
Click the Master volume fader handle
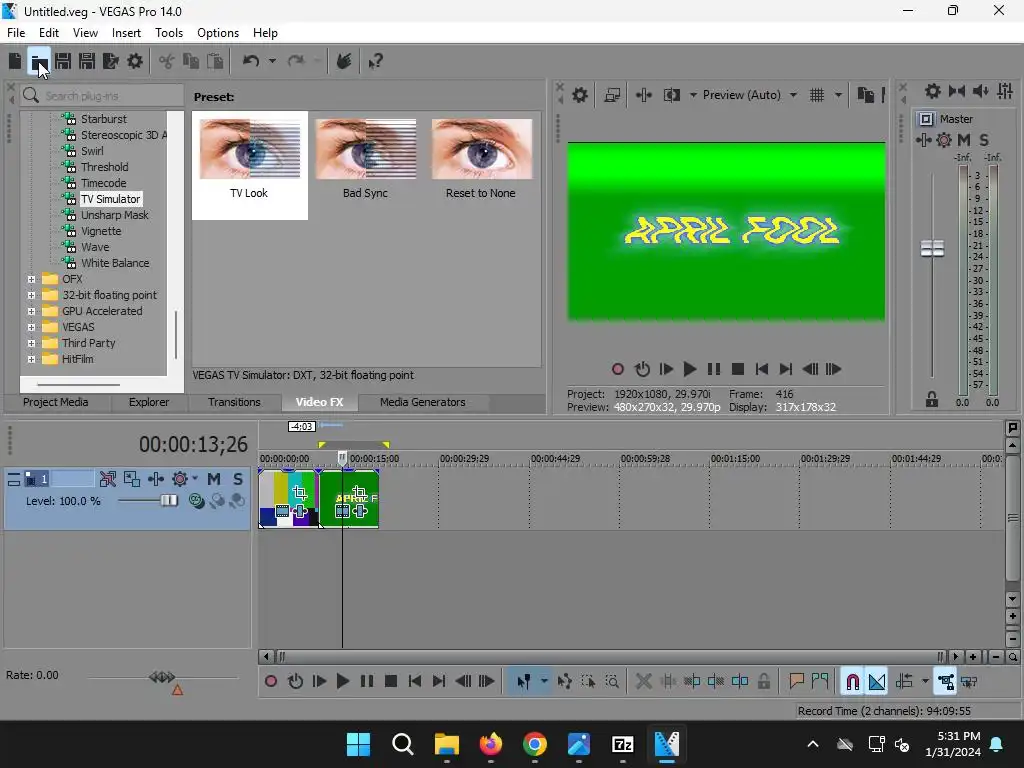click(x=932, y=249)
